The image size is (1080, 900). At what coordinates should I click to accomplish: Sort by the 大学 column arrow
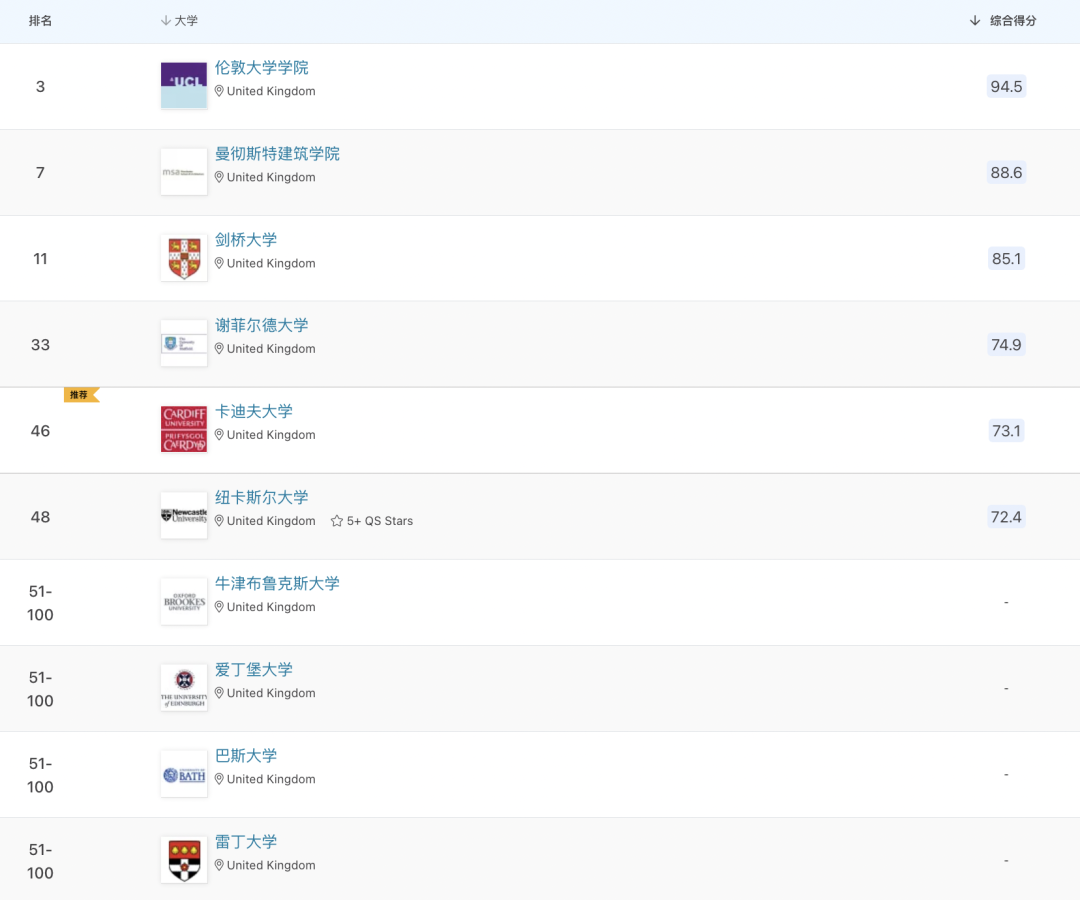(x=165, y=21)
